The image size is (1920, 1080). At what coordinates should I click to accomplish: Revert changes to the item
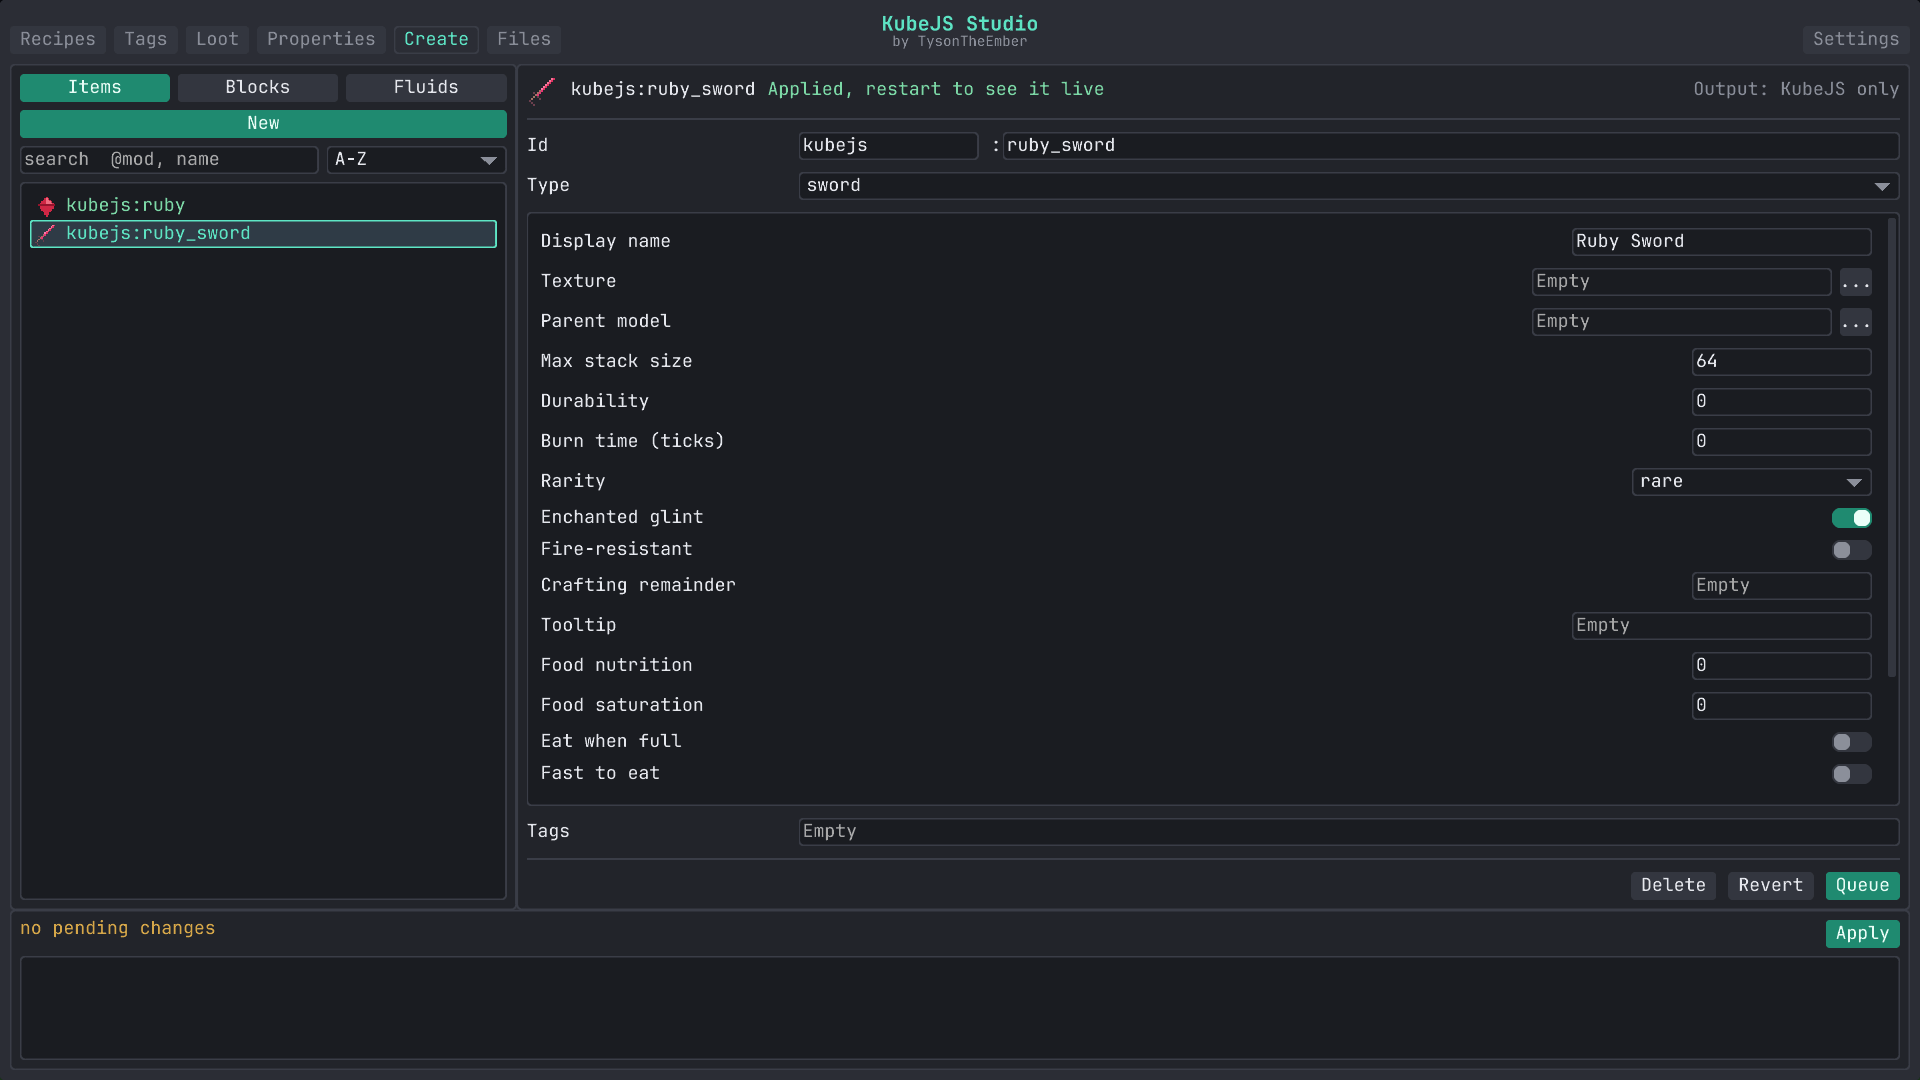pyautogui.click(x=1770, y=886)
